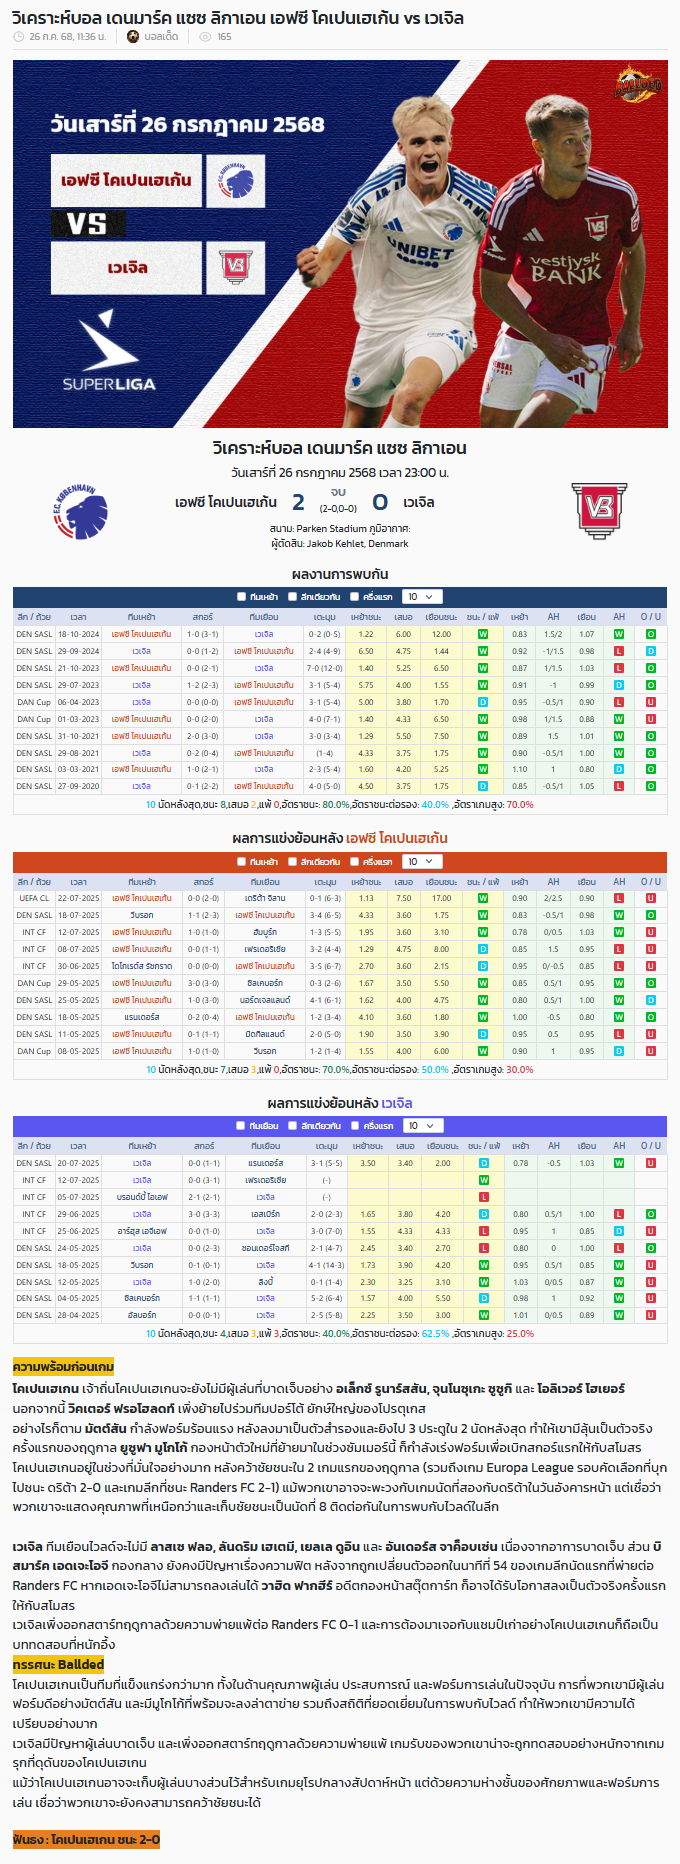Open the 10 matches dropdown in head-to-head table
Screen dimensions: 680x1864
[422, 597]
